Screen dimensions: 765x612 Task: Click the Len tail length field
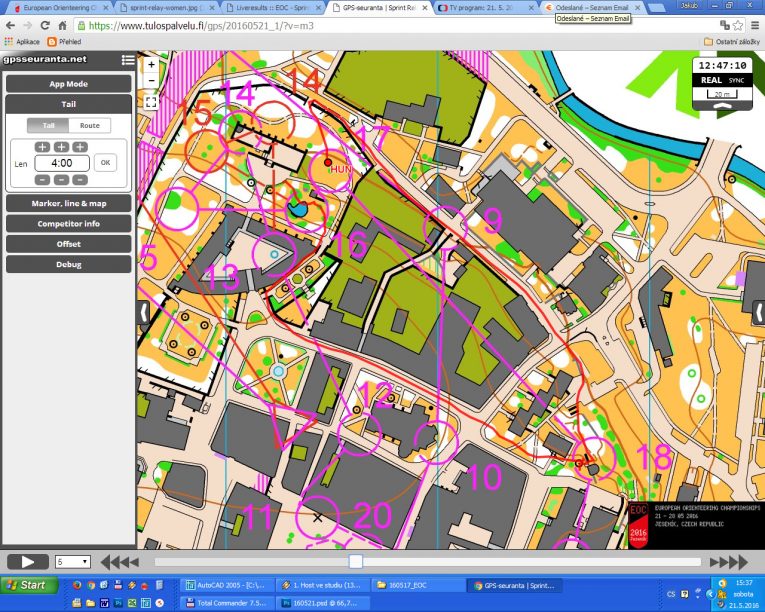tap(62, 163)
